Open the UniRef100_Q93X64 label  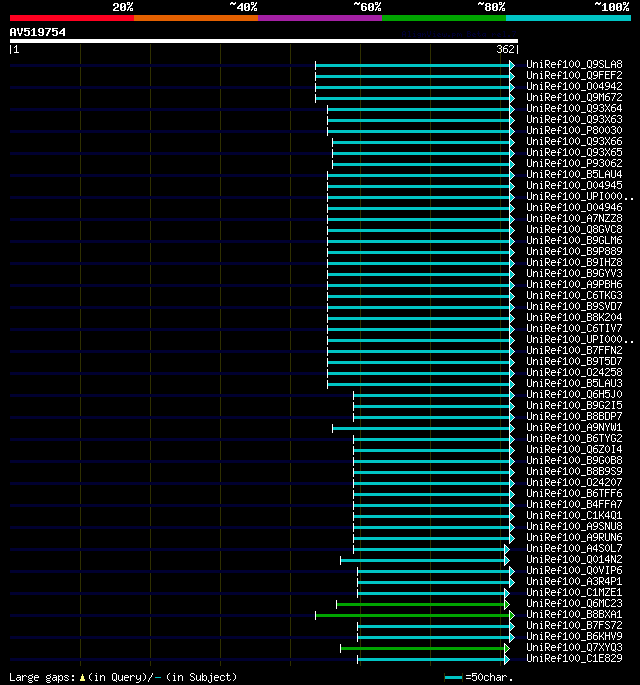pos(574,108)
